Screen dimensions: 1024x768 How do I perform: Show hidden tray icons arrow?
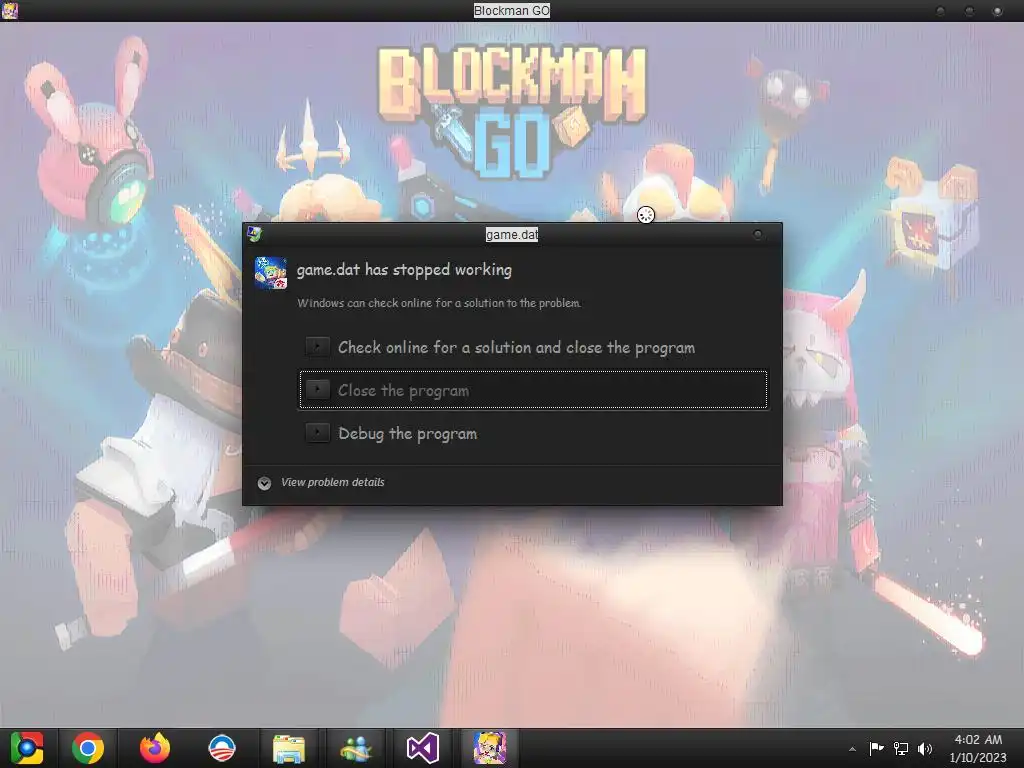click(852, 749)
